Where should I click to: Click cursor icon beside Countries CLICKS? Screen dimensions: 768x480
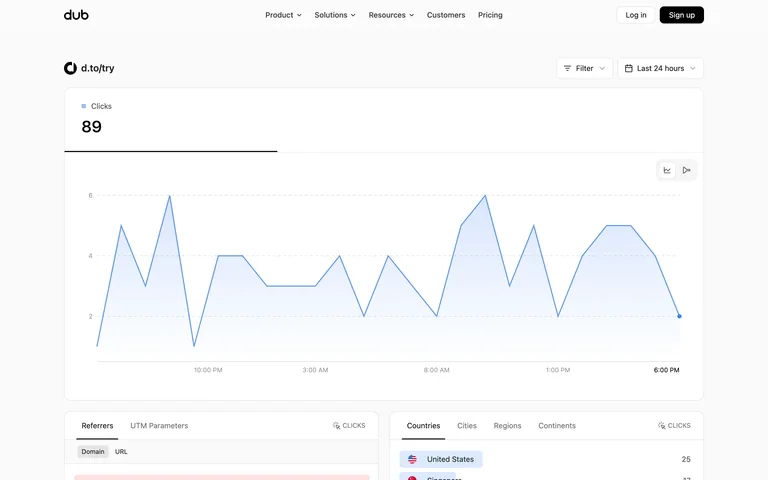pos(661,426)
